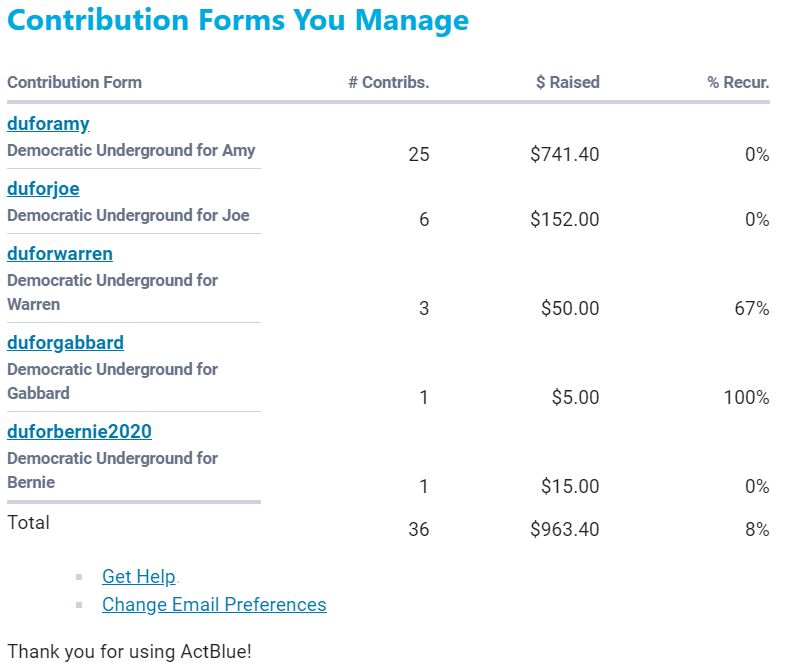This screenshot has height=672, width=789.
Task: Select the duforbernie2020 form link
Action: 79,432
